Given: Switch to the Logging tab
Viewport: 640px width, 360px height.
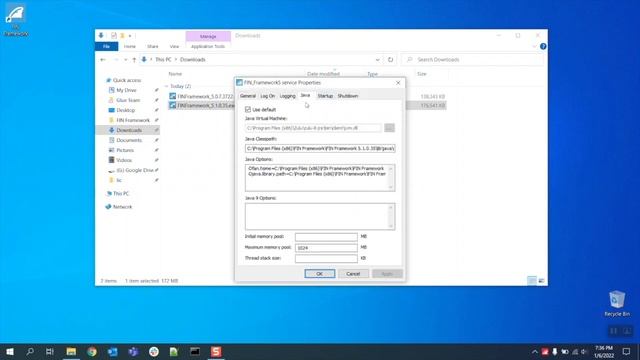Looking at the screenshot, I should pyautogui.click(x=287, y=96).
